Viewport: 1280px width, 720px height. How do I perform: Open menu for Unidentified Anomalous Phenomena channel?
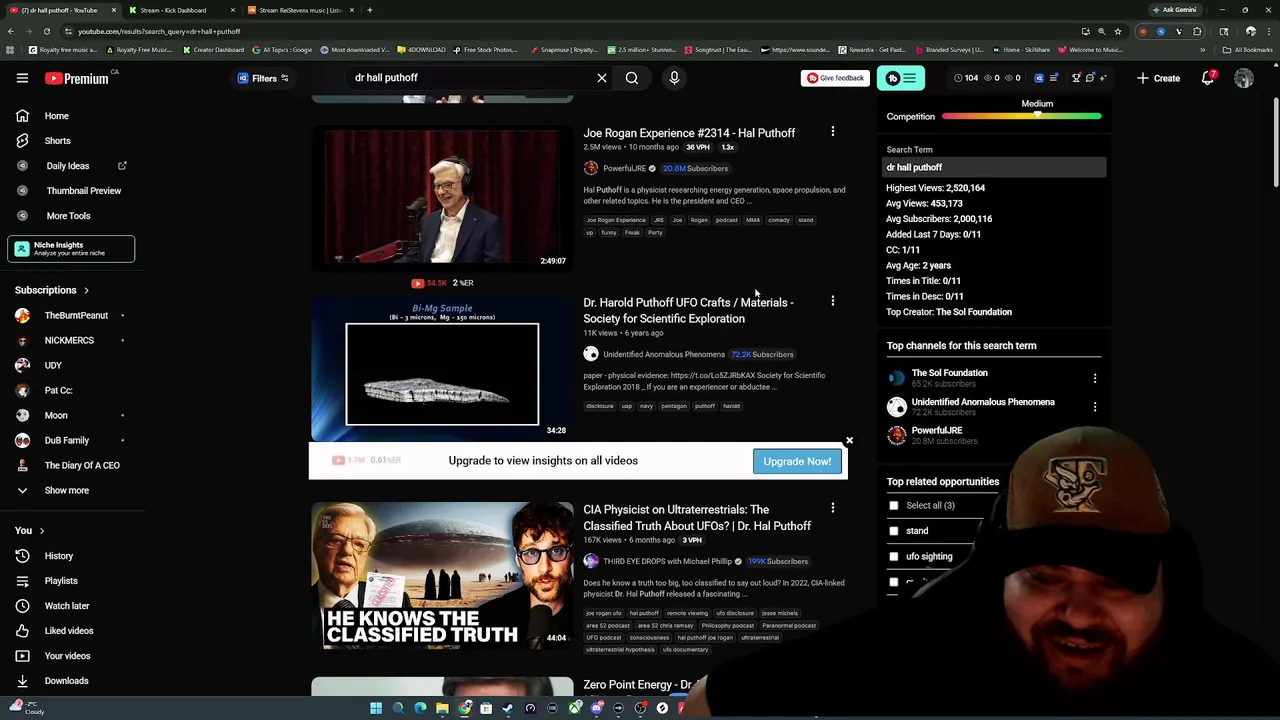coord(1095,407)
